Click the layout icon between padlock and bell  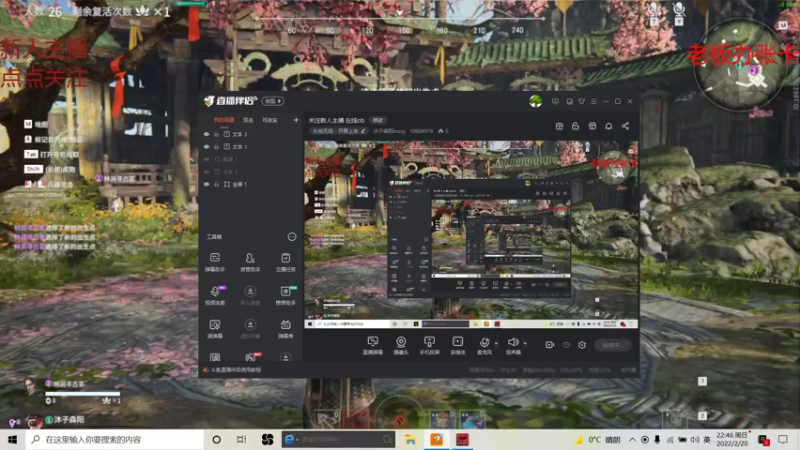(592, 126)
